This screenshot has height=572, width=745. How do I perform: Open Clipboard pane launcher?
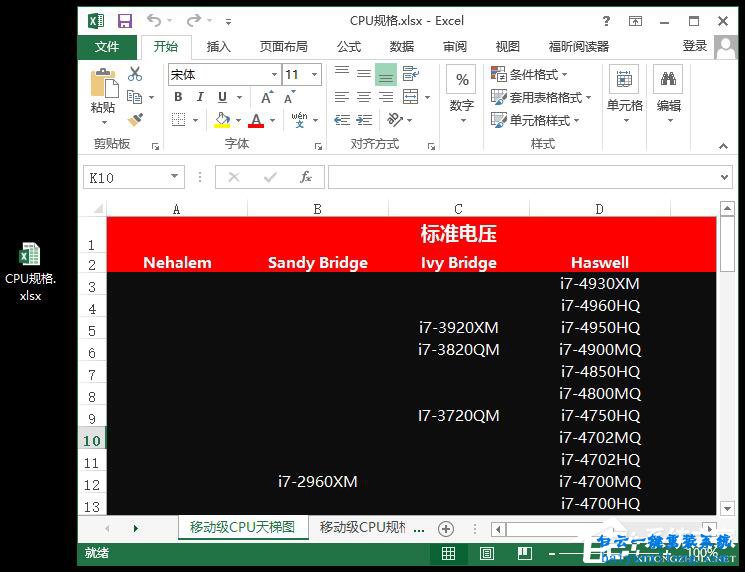coord(155,147)
